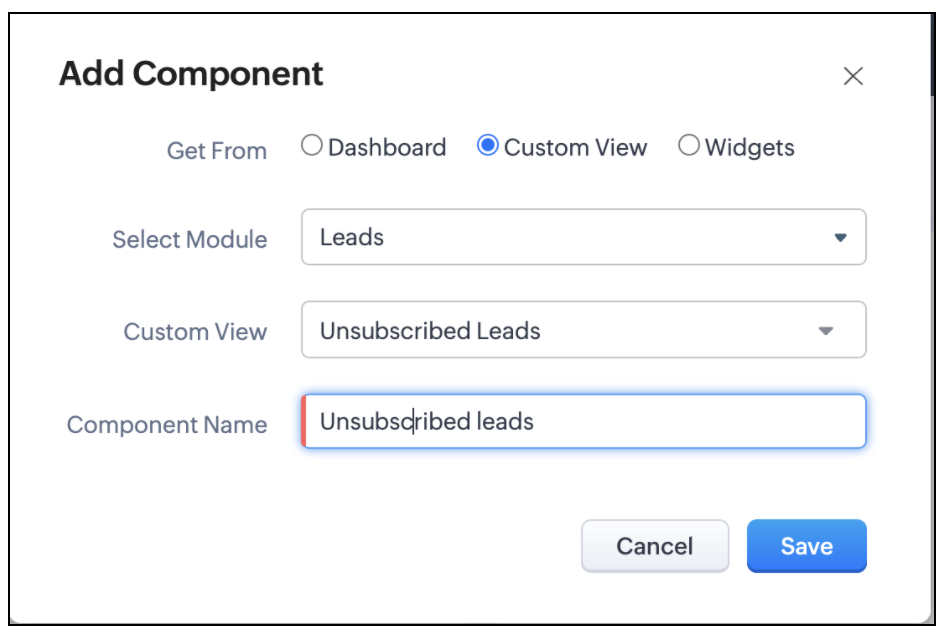Click the "Component Name" field label
938x636 pixels.
point(167,425)
